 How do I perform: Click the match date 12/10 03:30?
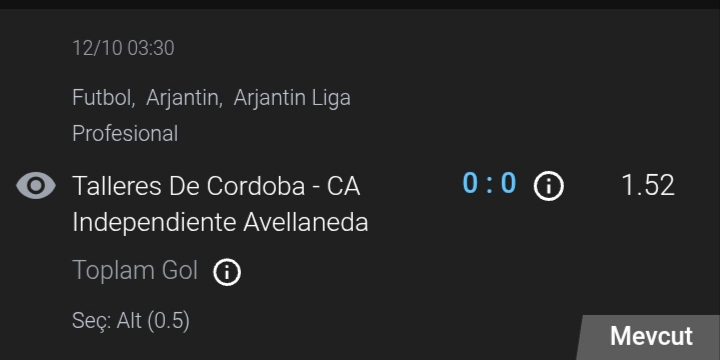click(x=124, y=48)
